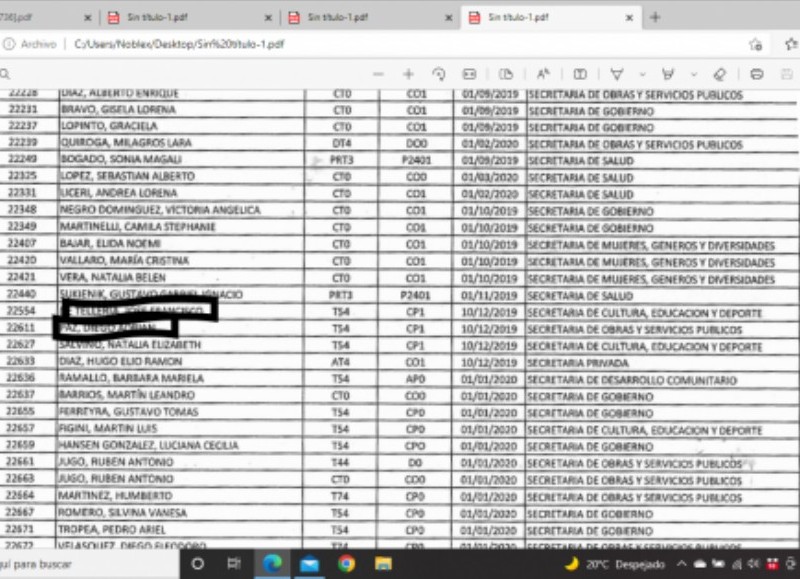Screen dimensions: 800x579
Task: Select the Highlight marker tool
Action: pyautogui.click(x=668, y=74)
